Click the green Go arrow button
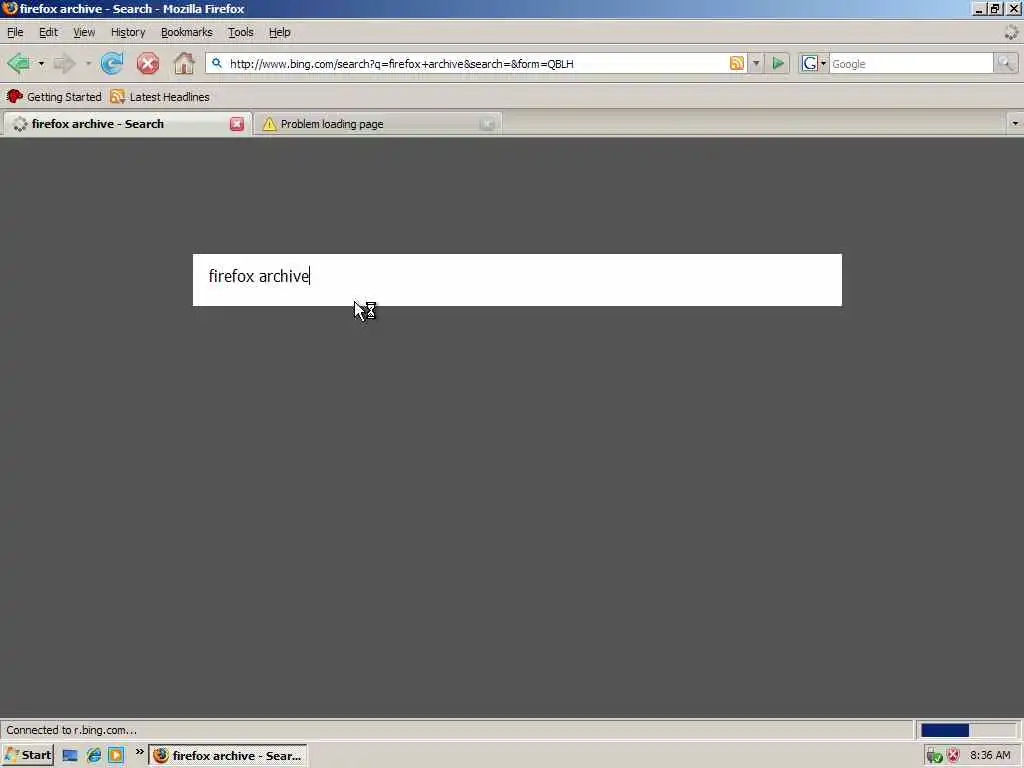The width and height of the screenshot is (1024, 768). coord(777,63)
